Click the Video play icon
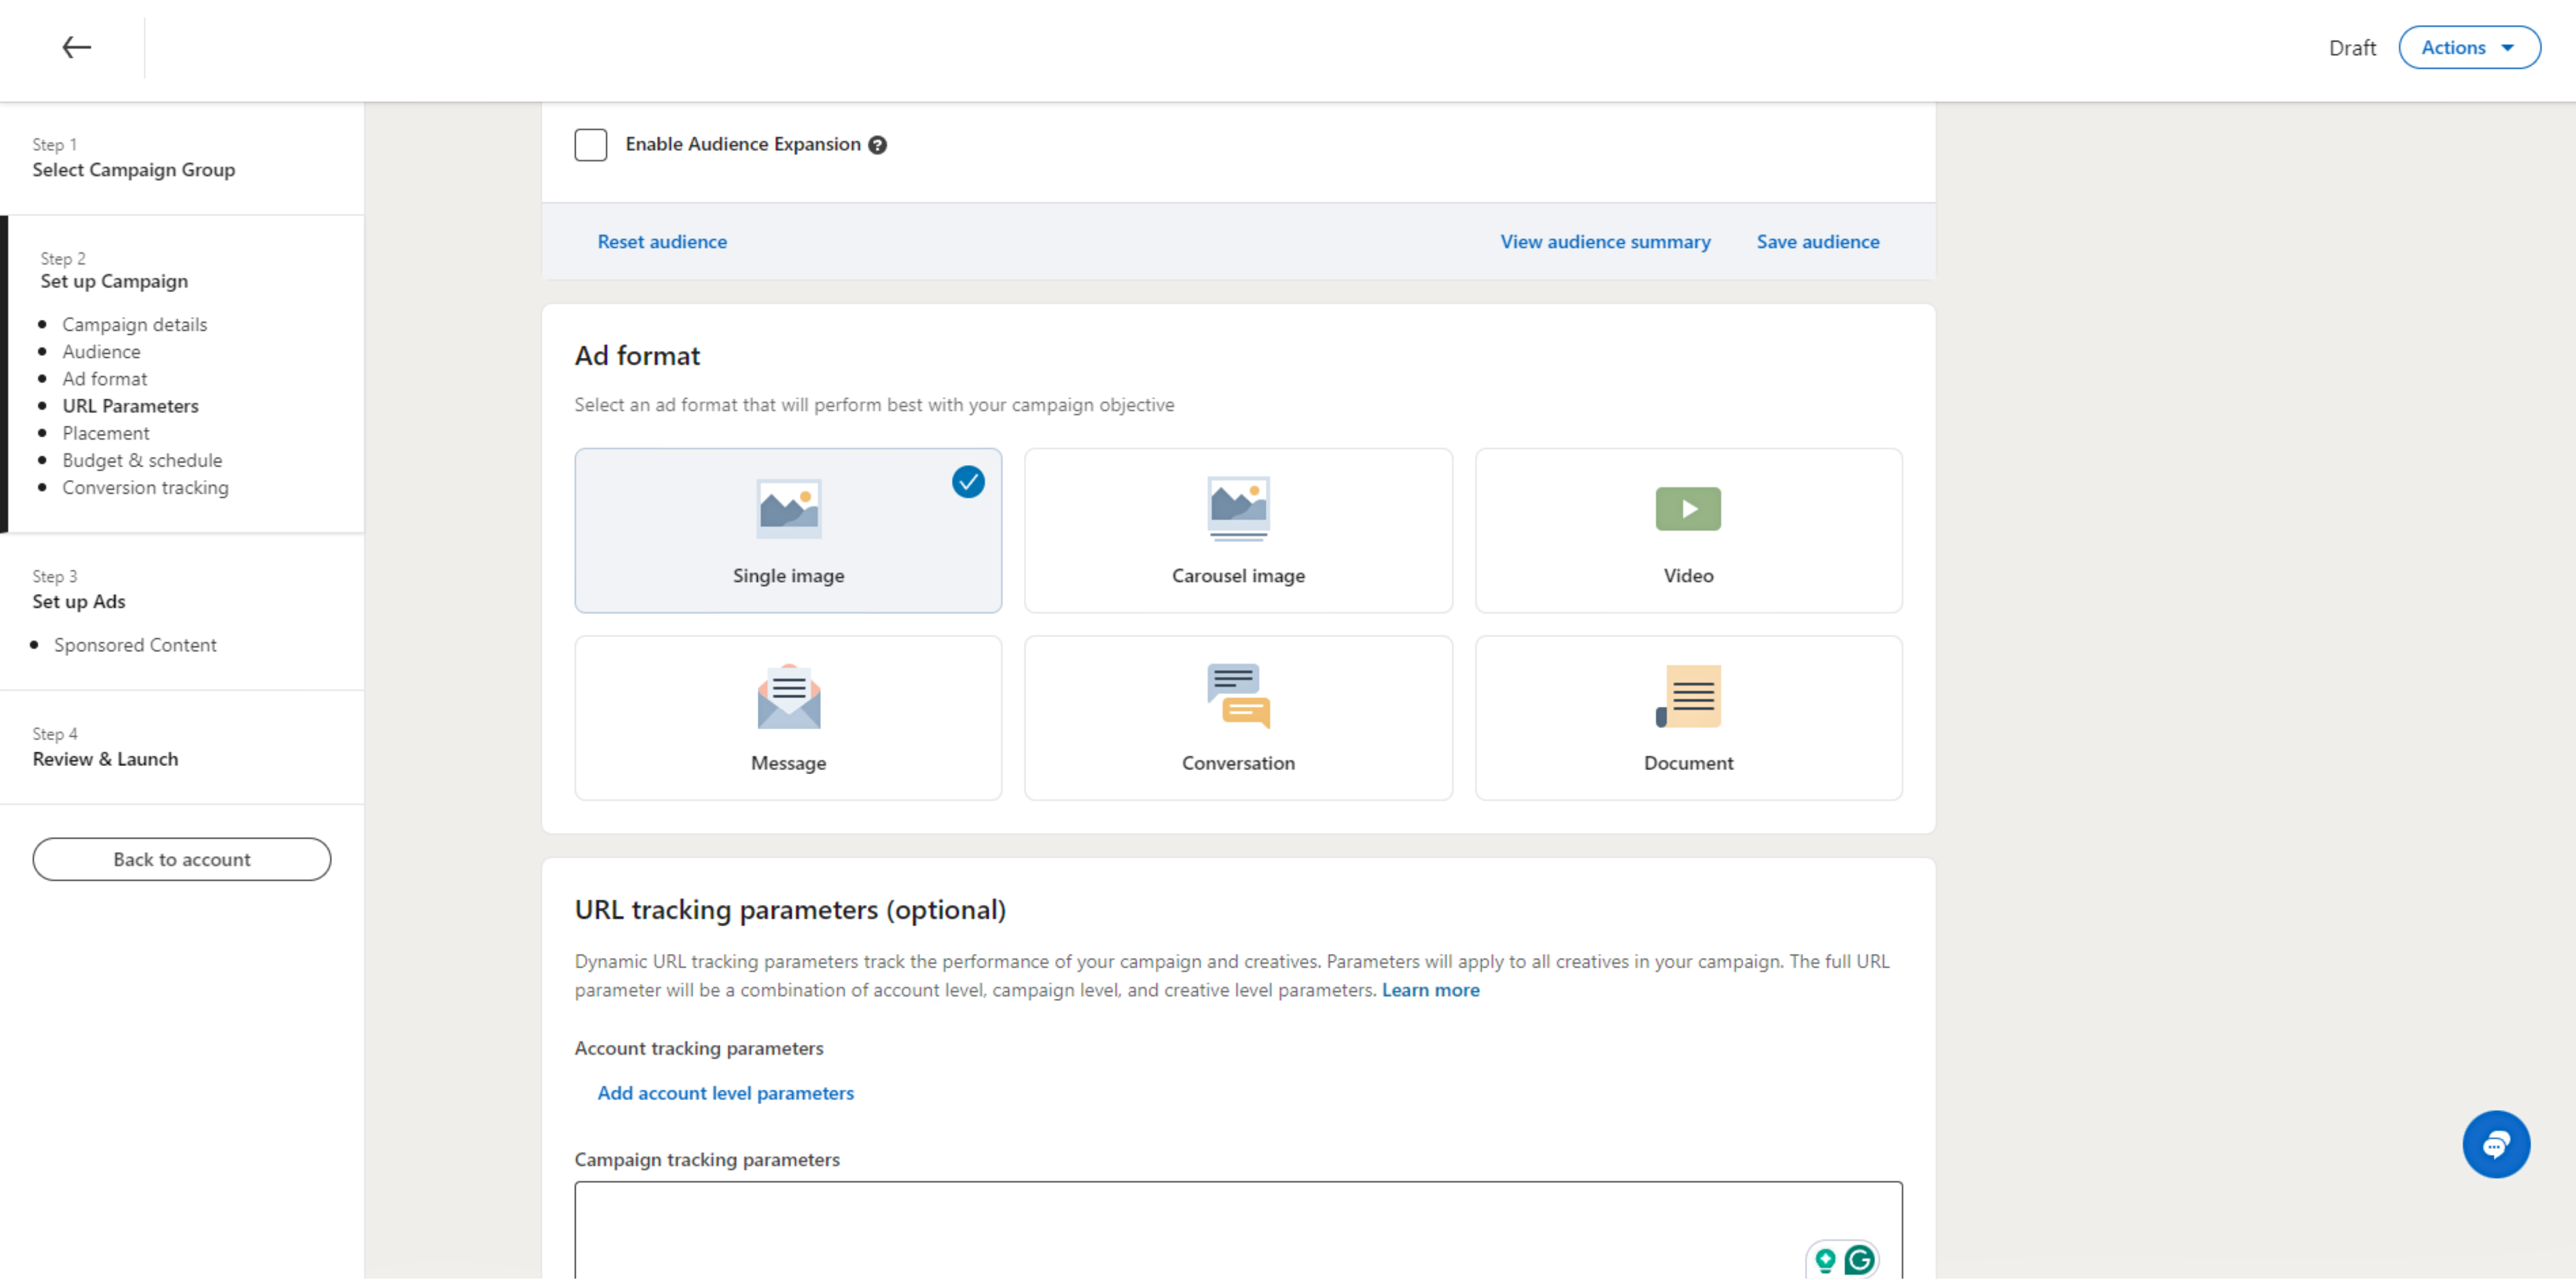The width and height of the screenshot is (2576, 1280). click(x=1688, y=509)
